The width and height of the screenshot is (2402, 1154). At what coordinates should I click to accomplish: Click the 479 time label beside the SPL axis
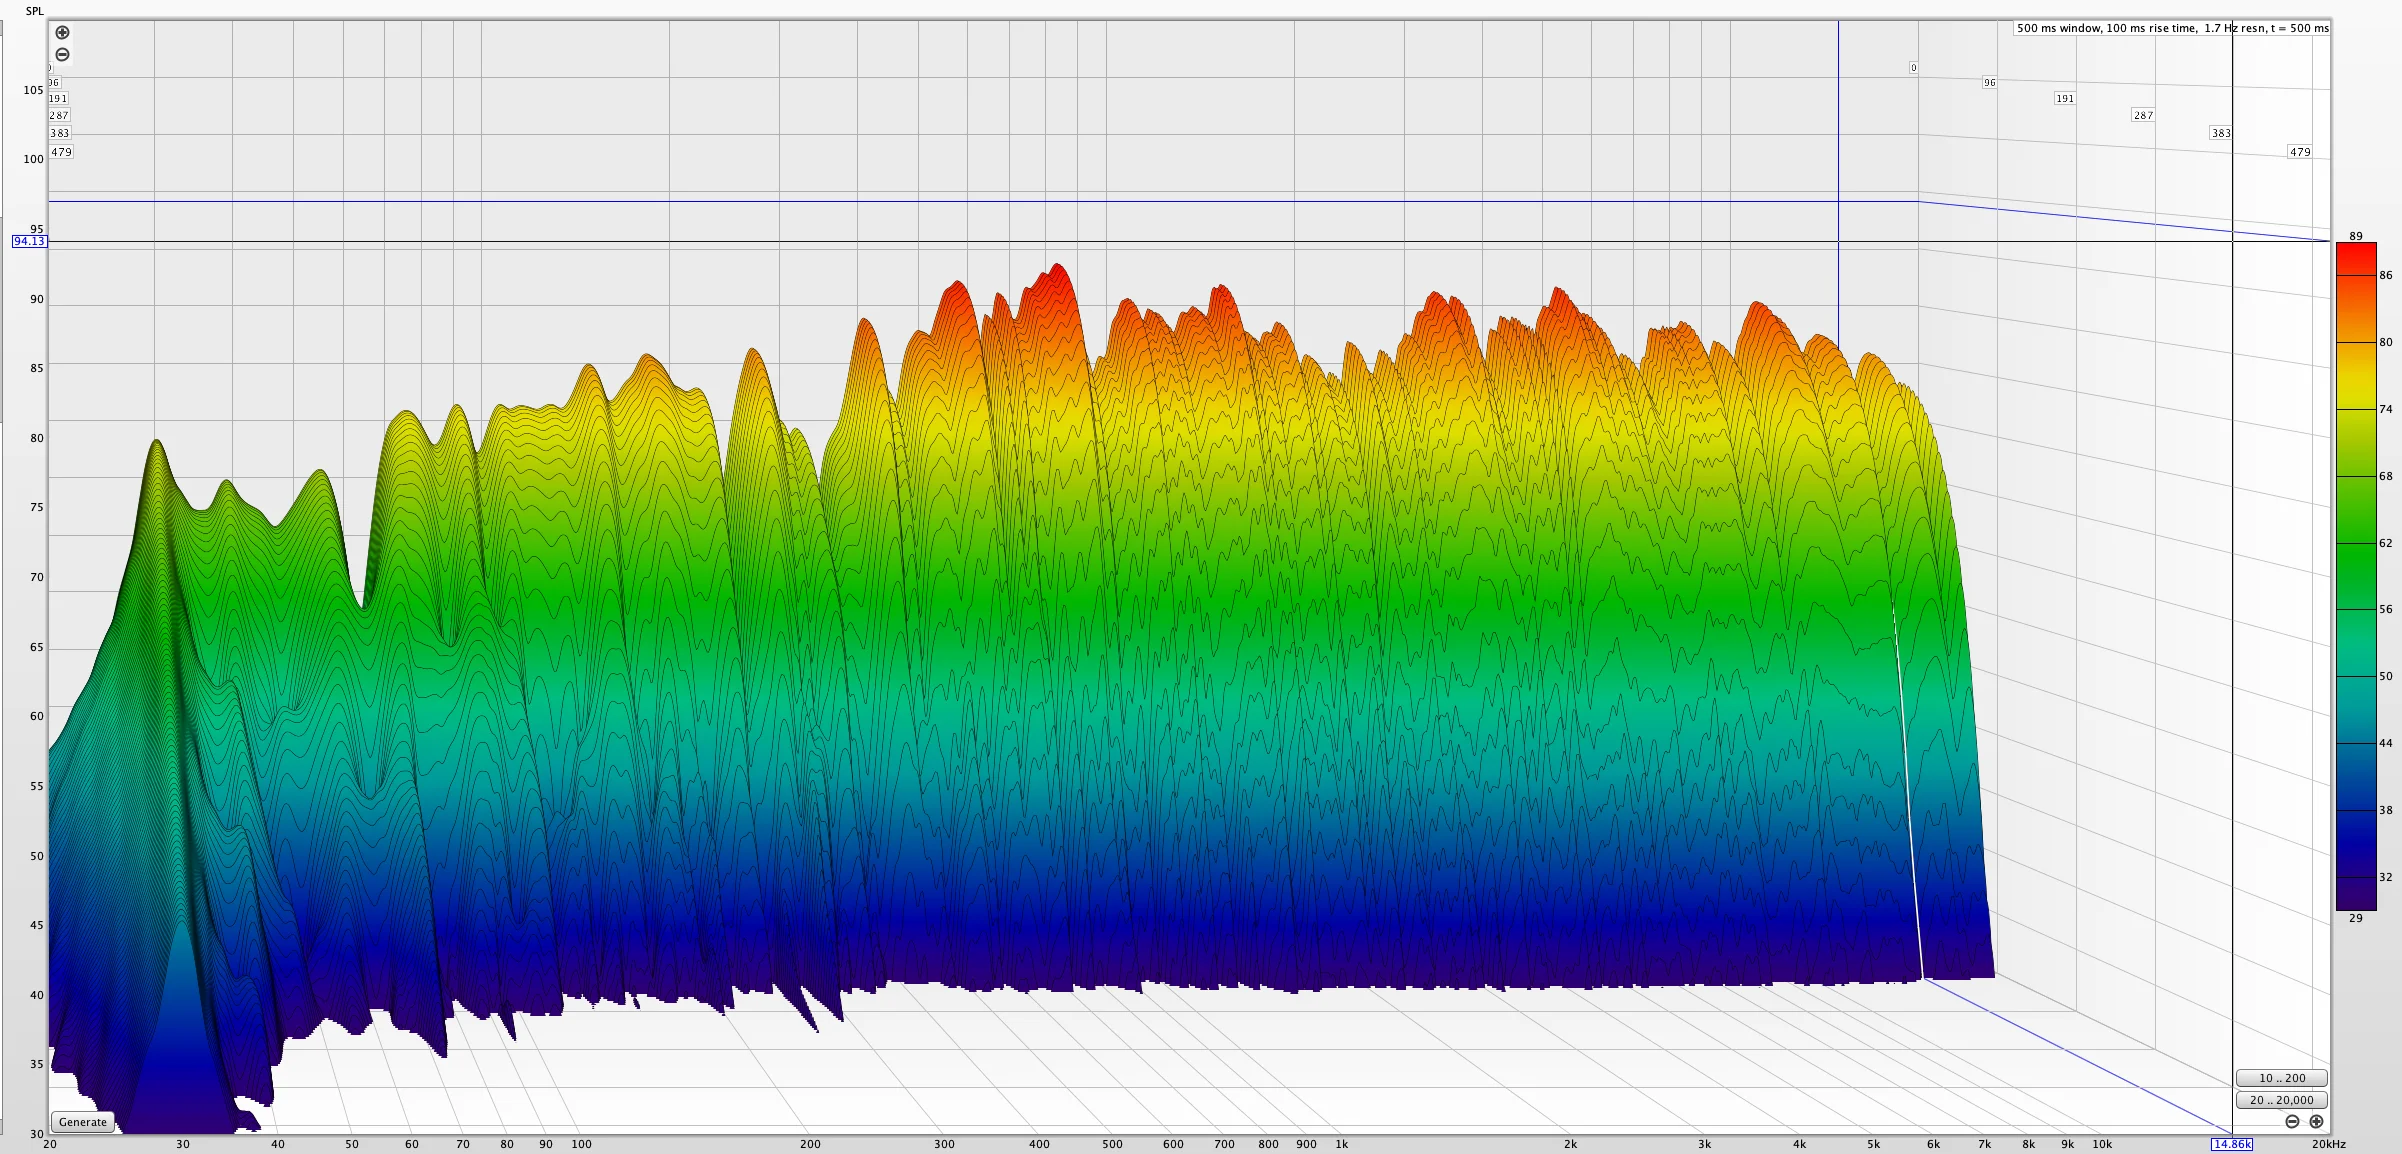(61, 152)
